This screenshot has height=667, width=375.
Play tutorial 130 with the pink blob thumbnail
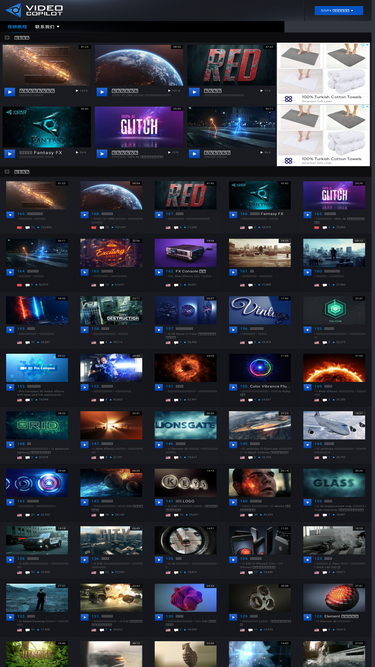[x=159, y=617]
